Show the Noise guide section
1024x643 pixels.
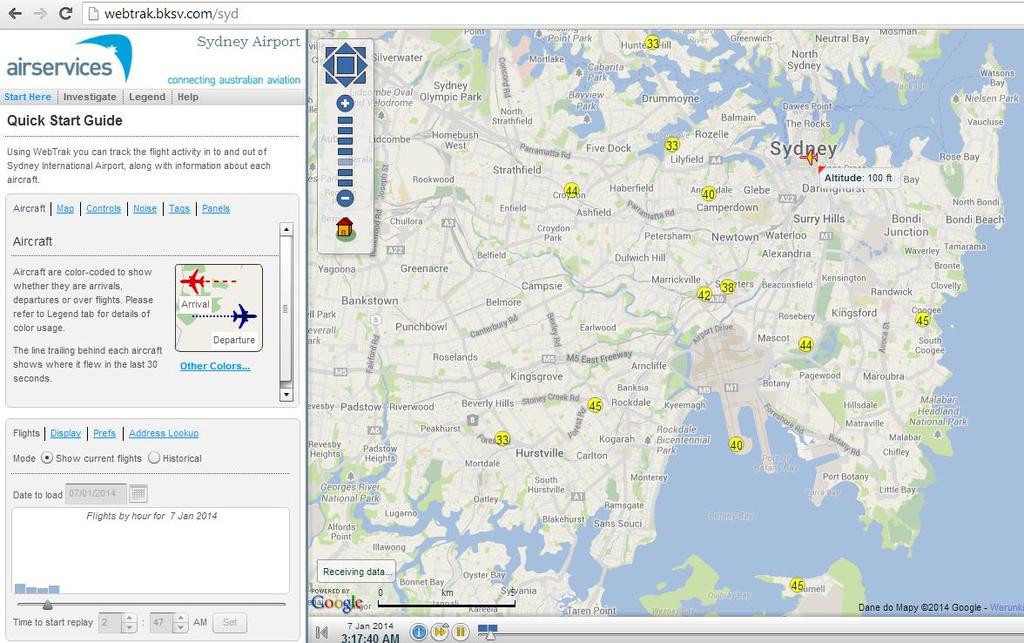[x=145, y=209]
